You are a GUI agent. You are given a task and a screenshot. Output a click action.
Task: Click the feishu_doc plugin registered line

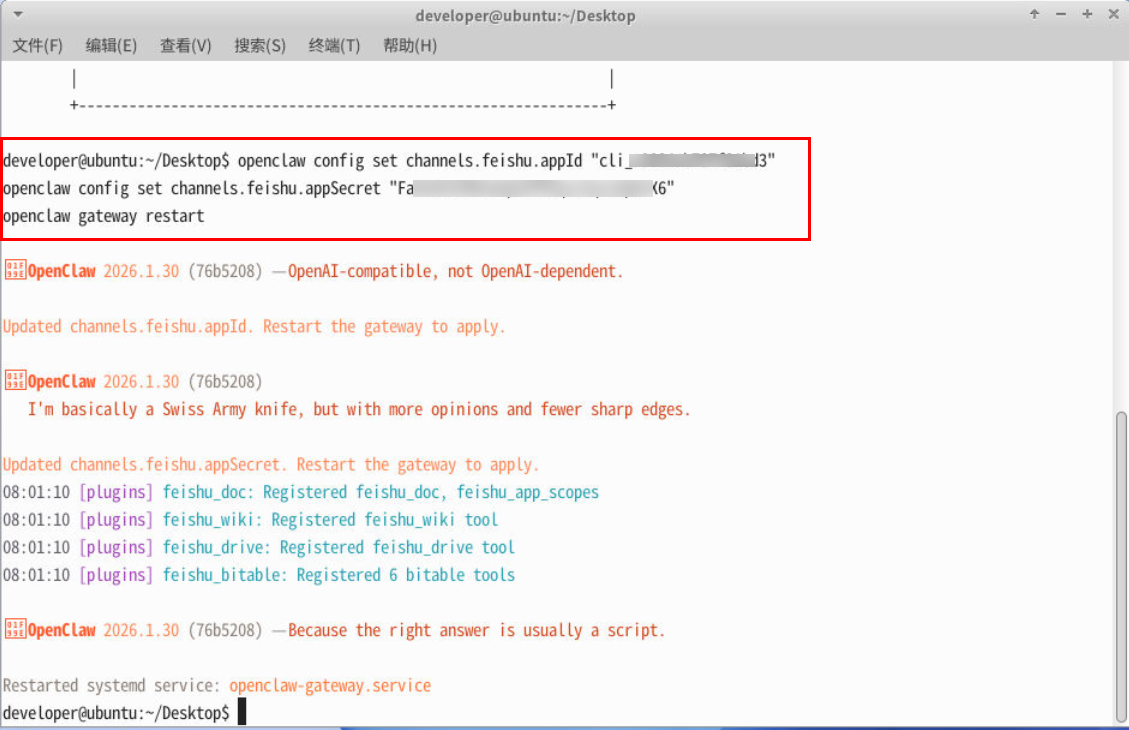point(301,492)
